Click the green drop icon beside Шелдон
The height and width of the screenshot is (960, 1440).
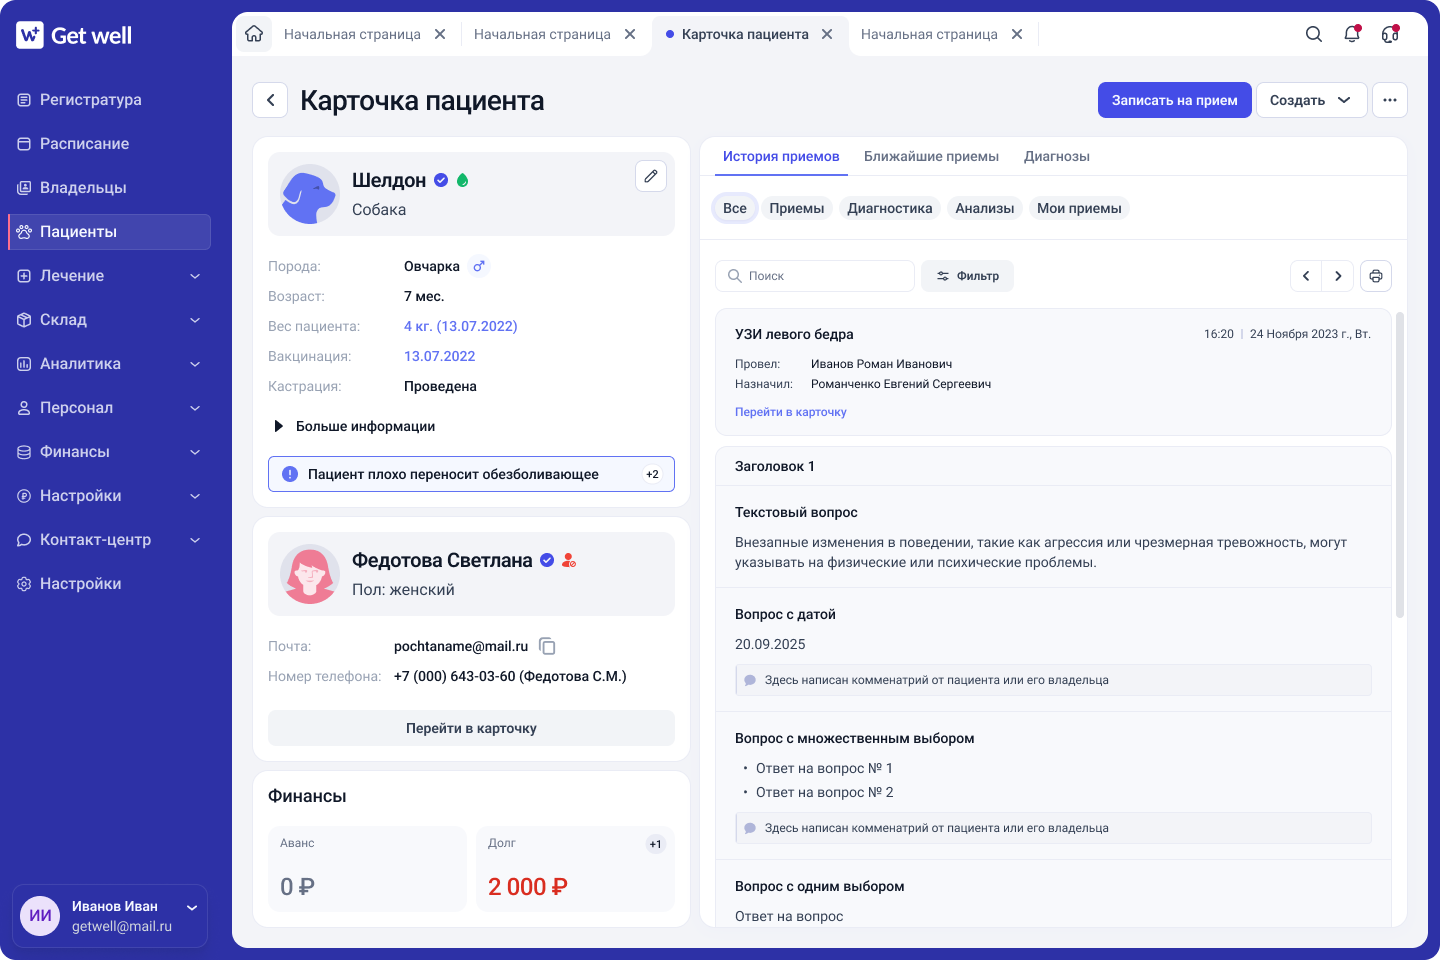tap(462, 180)
